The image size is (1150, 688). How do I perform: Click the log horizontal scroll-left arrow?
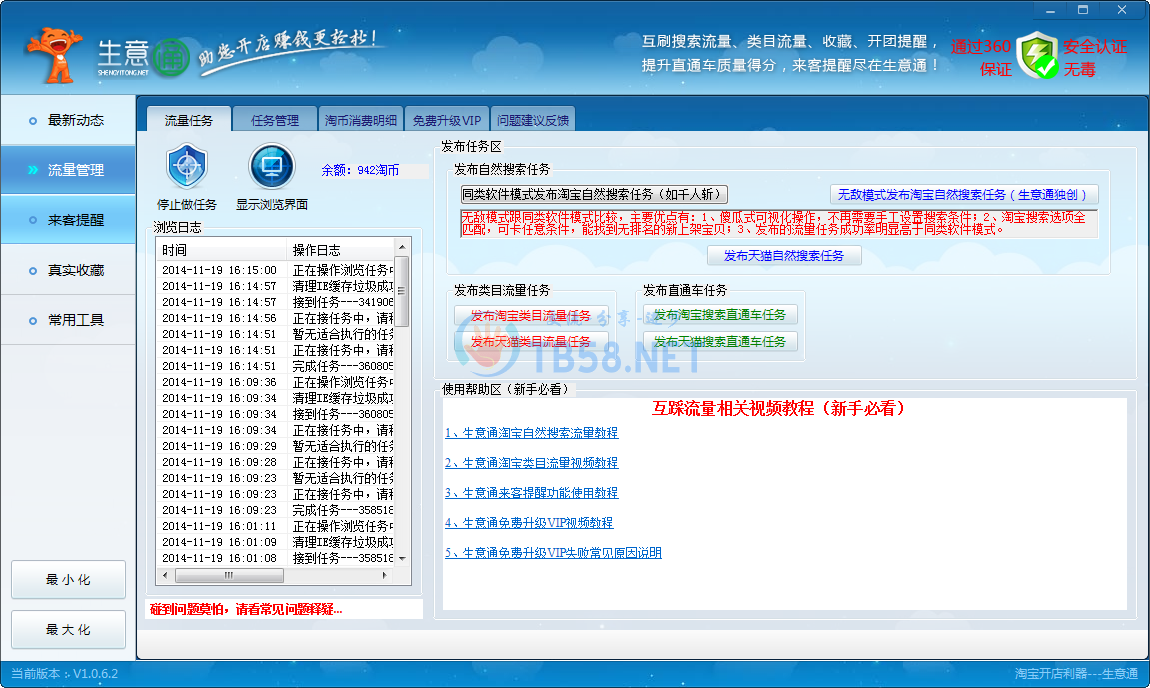point(165,576)
